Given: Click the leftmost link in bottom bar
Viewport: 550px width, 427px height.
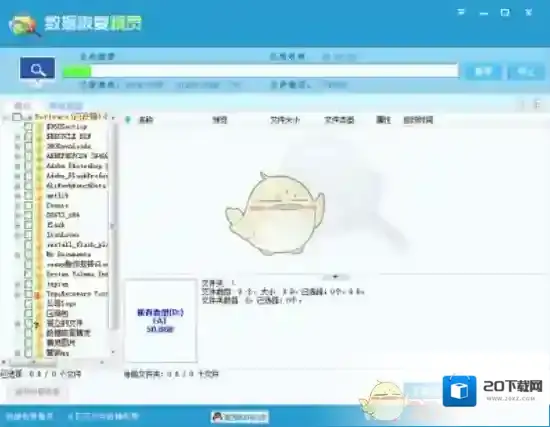Looking at the screenshot, I should 29,416.
